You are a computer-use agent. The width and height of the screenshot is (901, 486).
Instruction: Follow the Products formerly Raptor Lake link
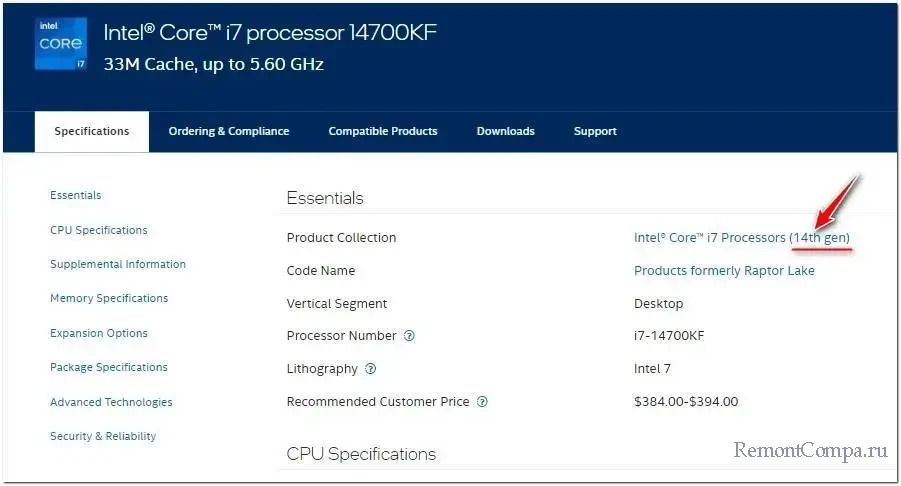(724, 271)
